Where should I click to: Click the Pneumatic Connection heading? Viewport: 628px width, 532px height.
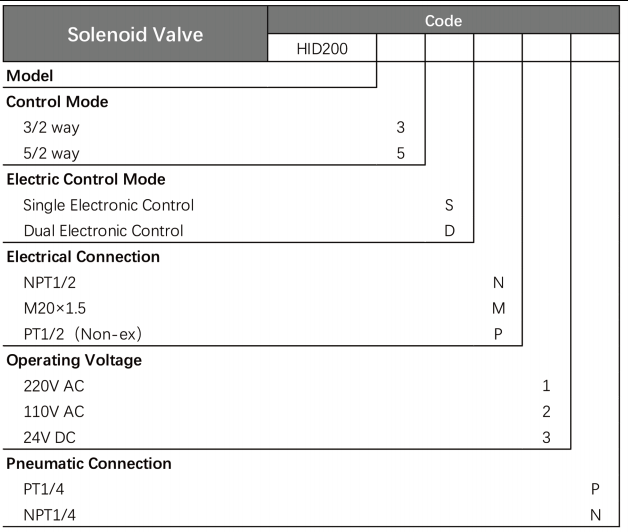[89, 463]
